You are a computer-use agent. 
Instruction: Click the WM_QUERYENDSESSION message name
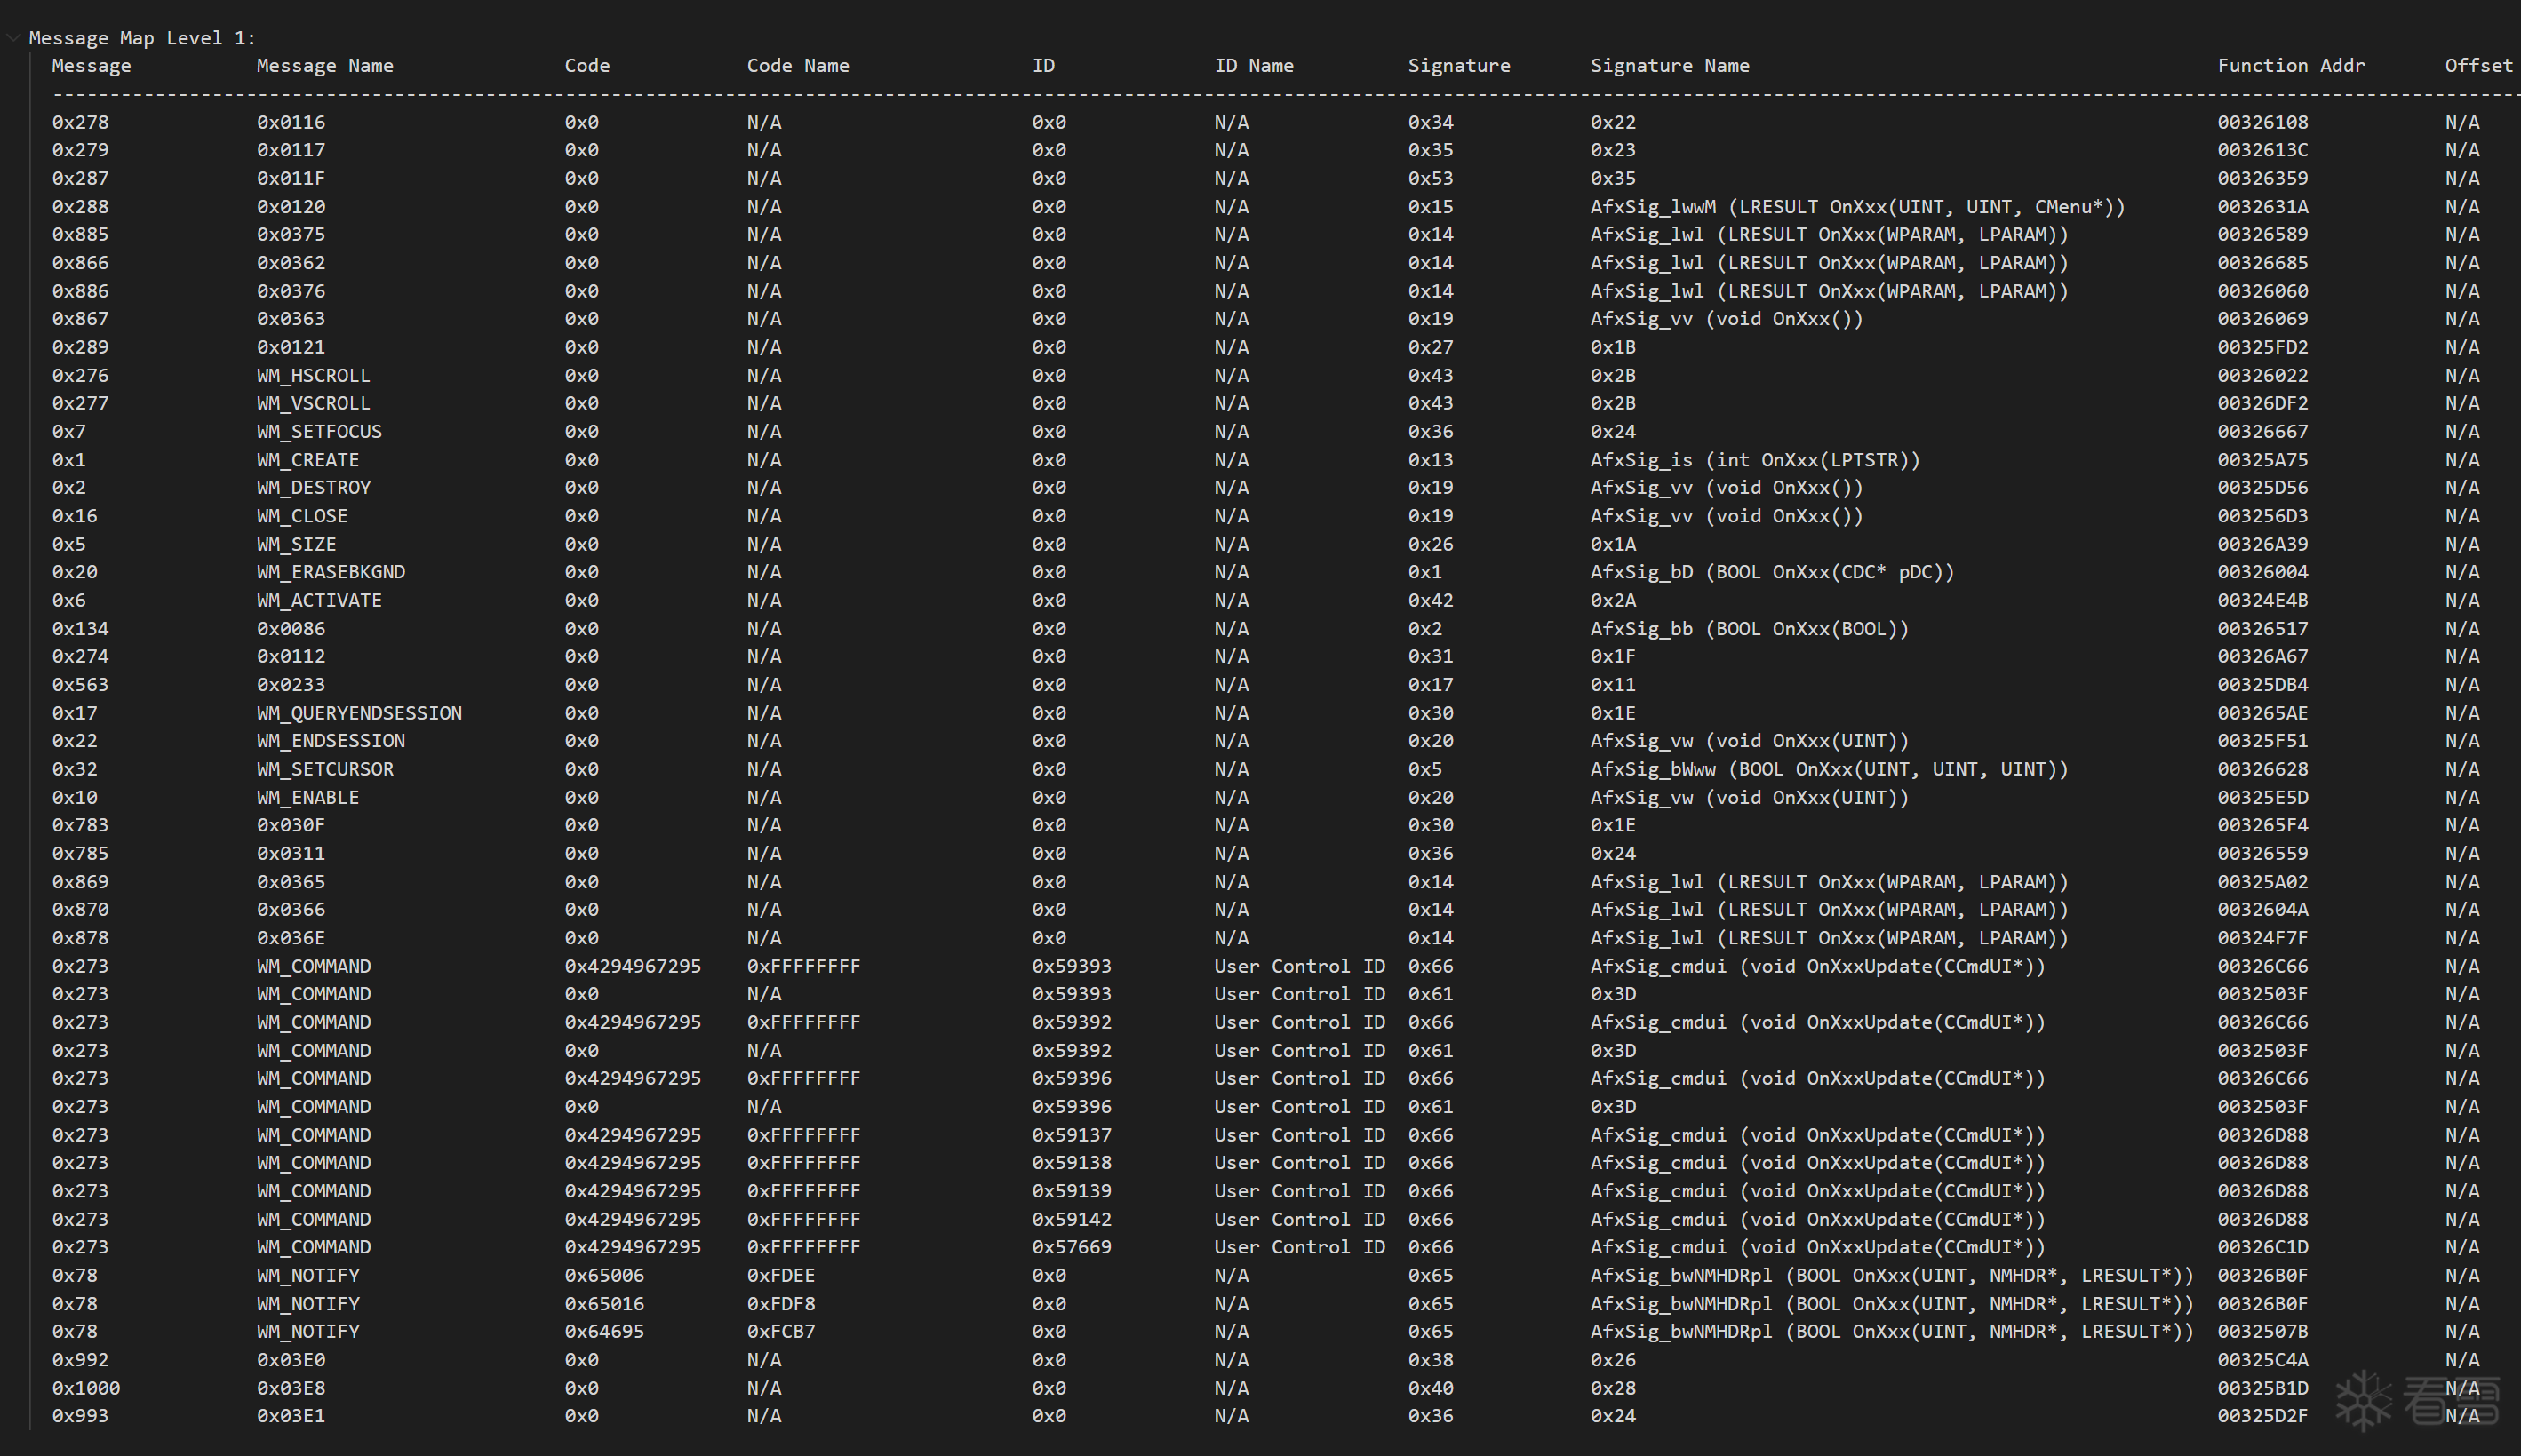click(x=359, y=713)
